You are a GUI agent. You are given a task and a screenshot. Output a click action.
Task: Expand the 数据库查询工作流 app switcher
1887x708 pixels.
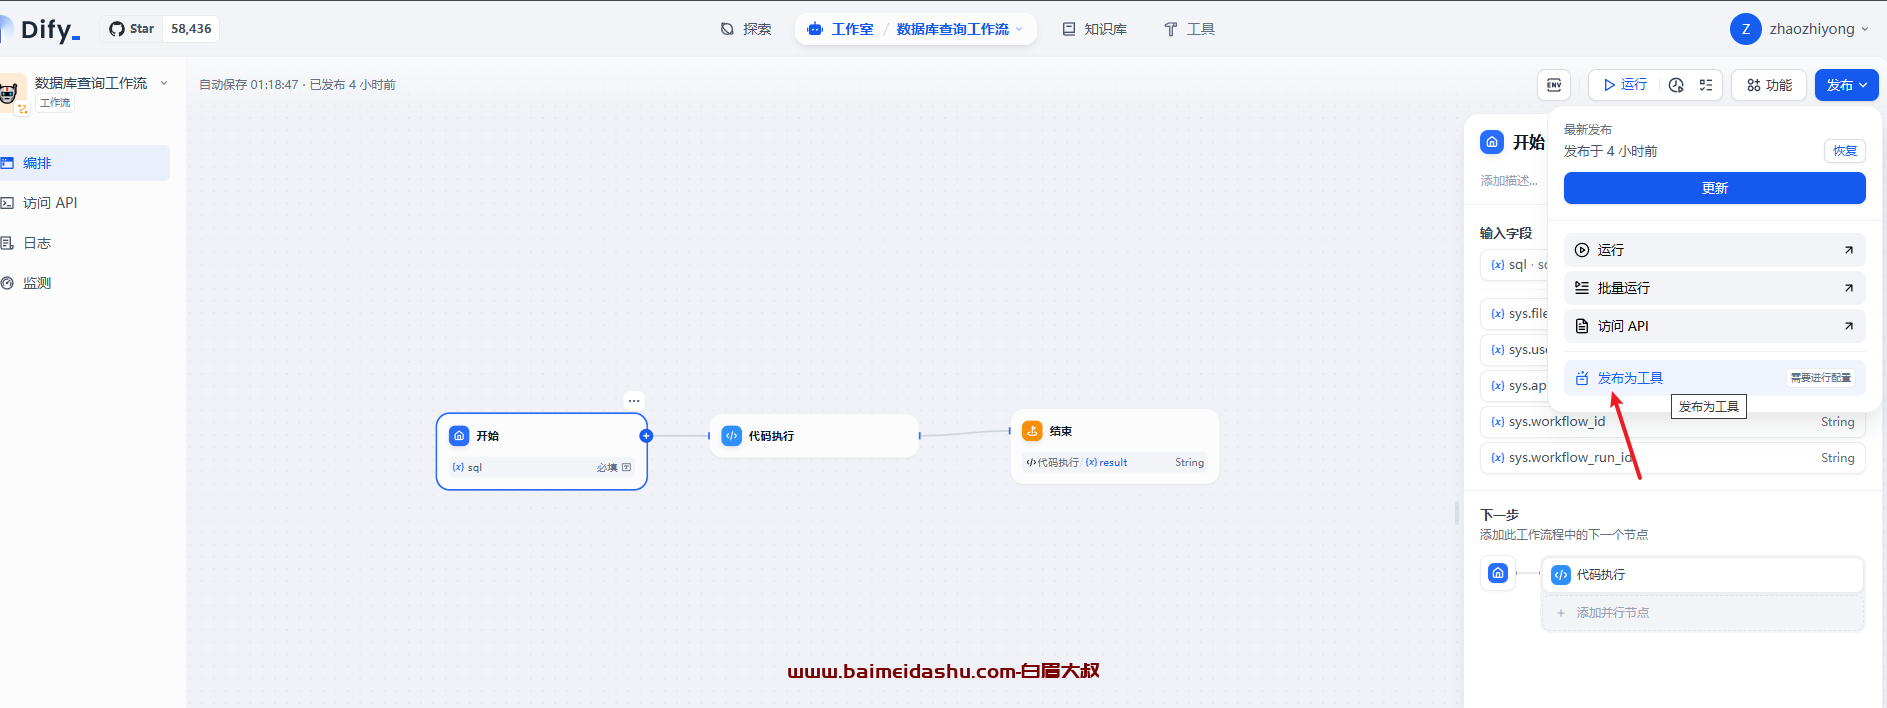coord(960,29)
